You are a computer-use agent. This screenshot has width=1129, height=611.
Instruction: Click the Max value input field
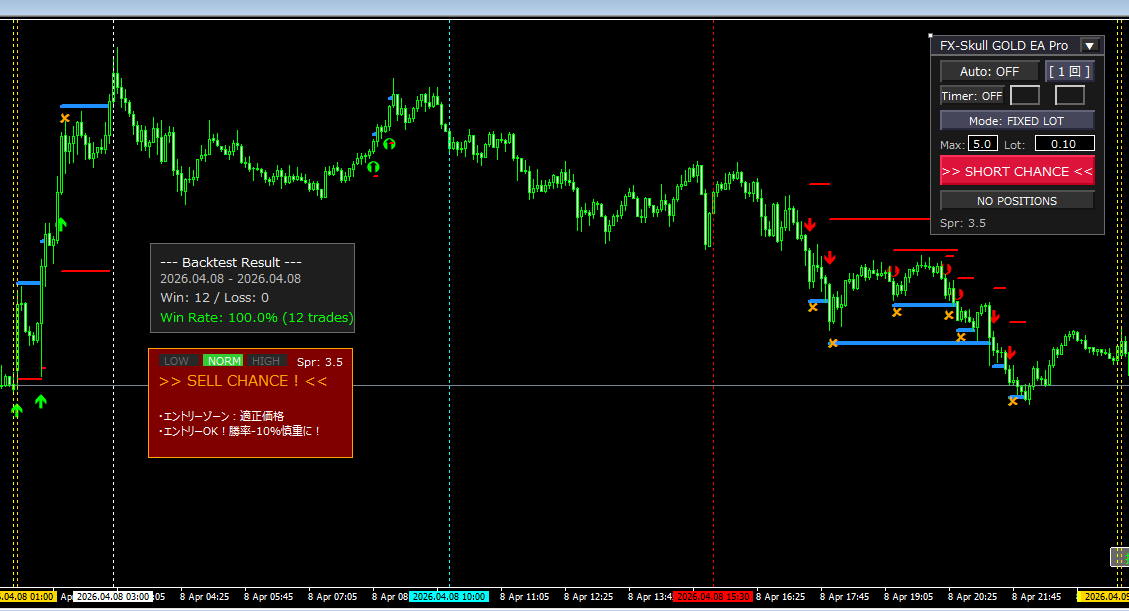980,144
